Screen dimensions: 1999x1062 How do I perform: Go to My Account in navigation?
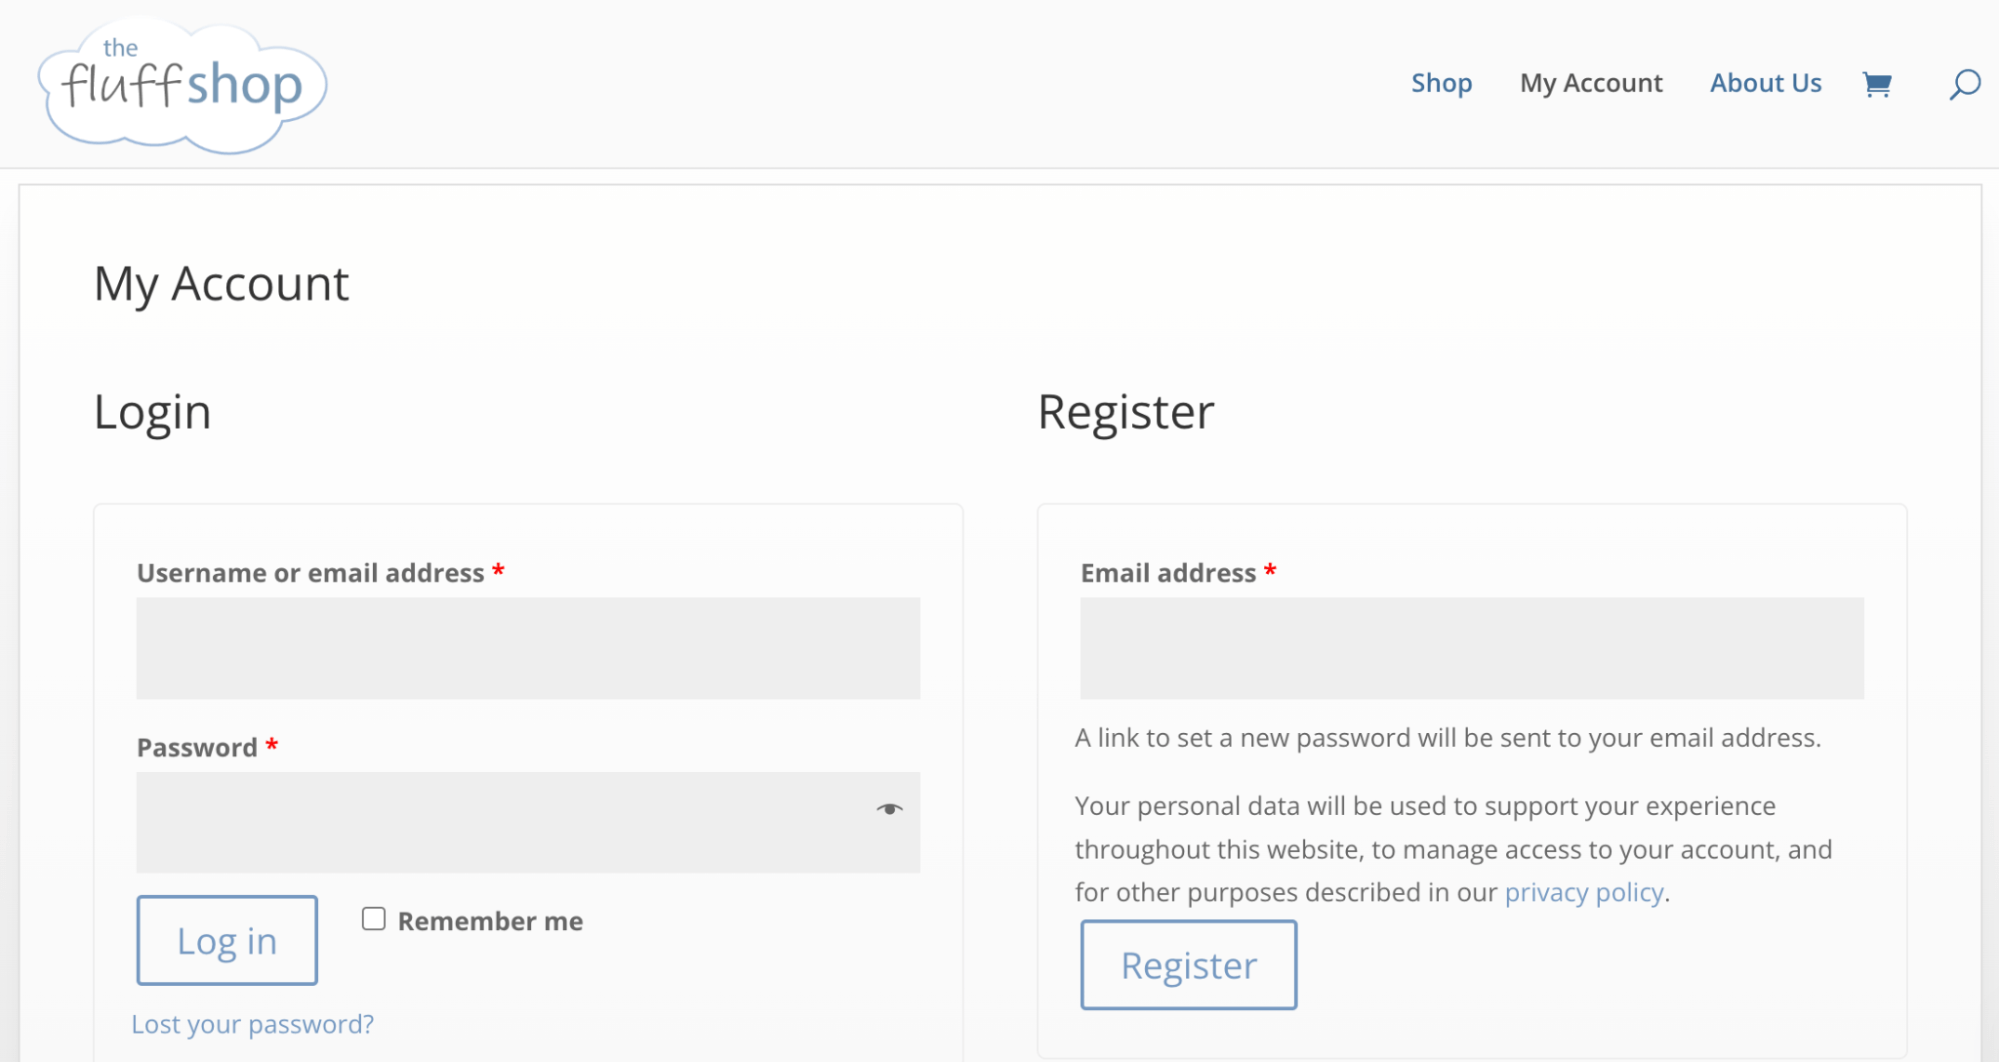point(1590,83)
